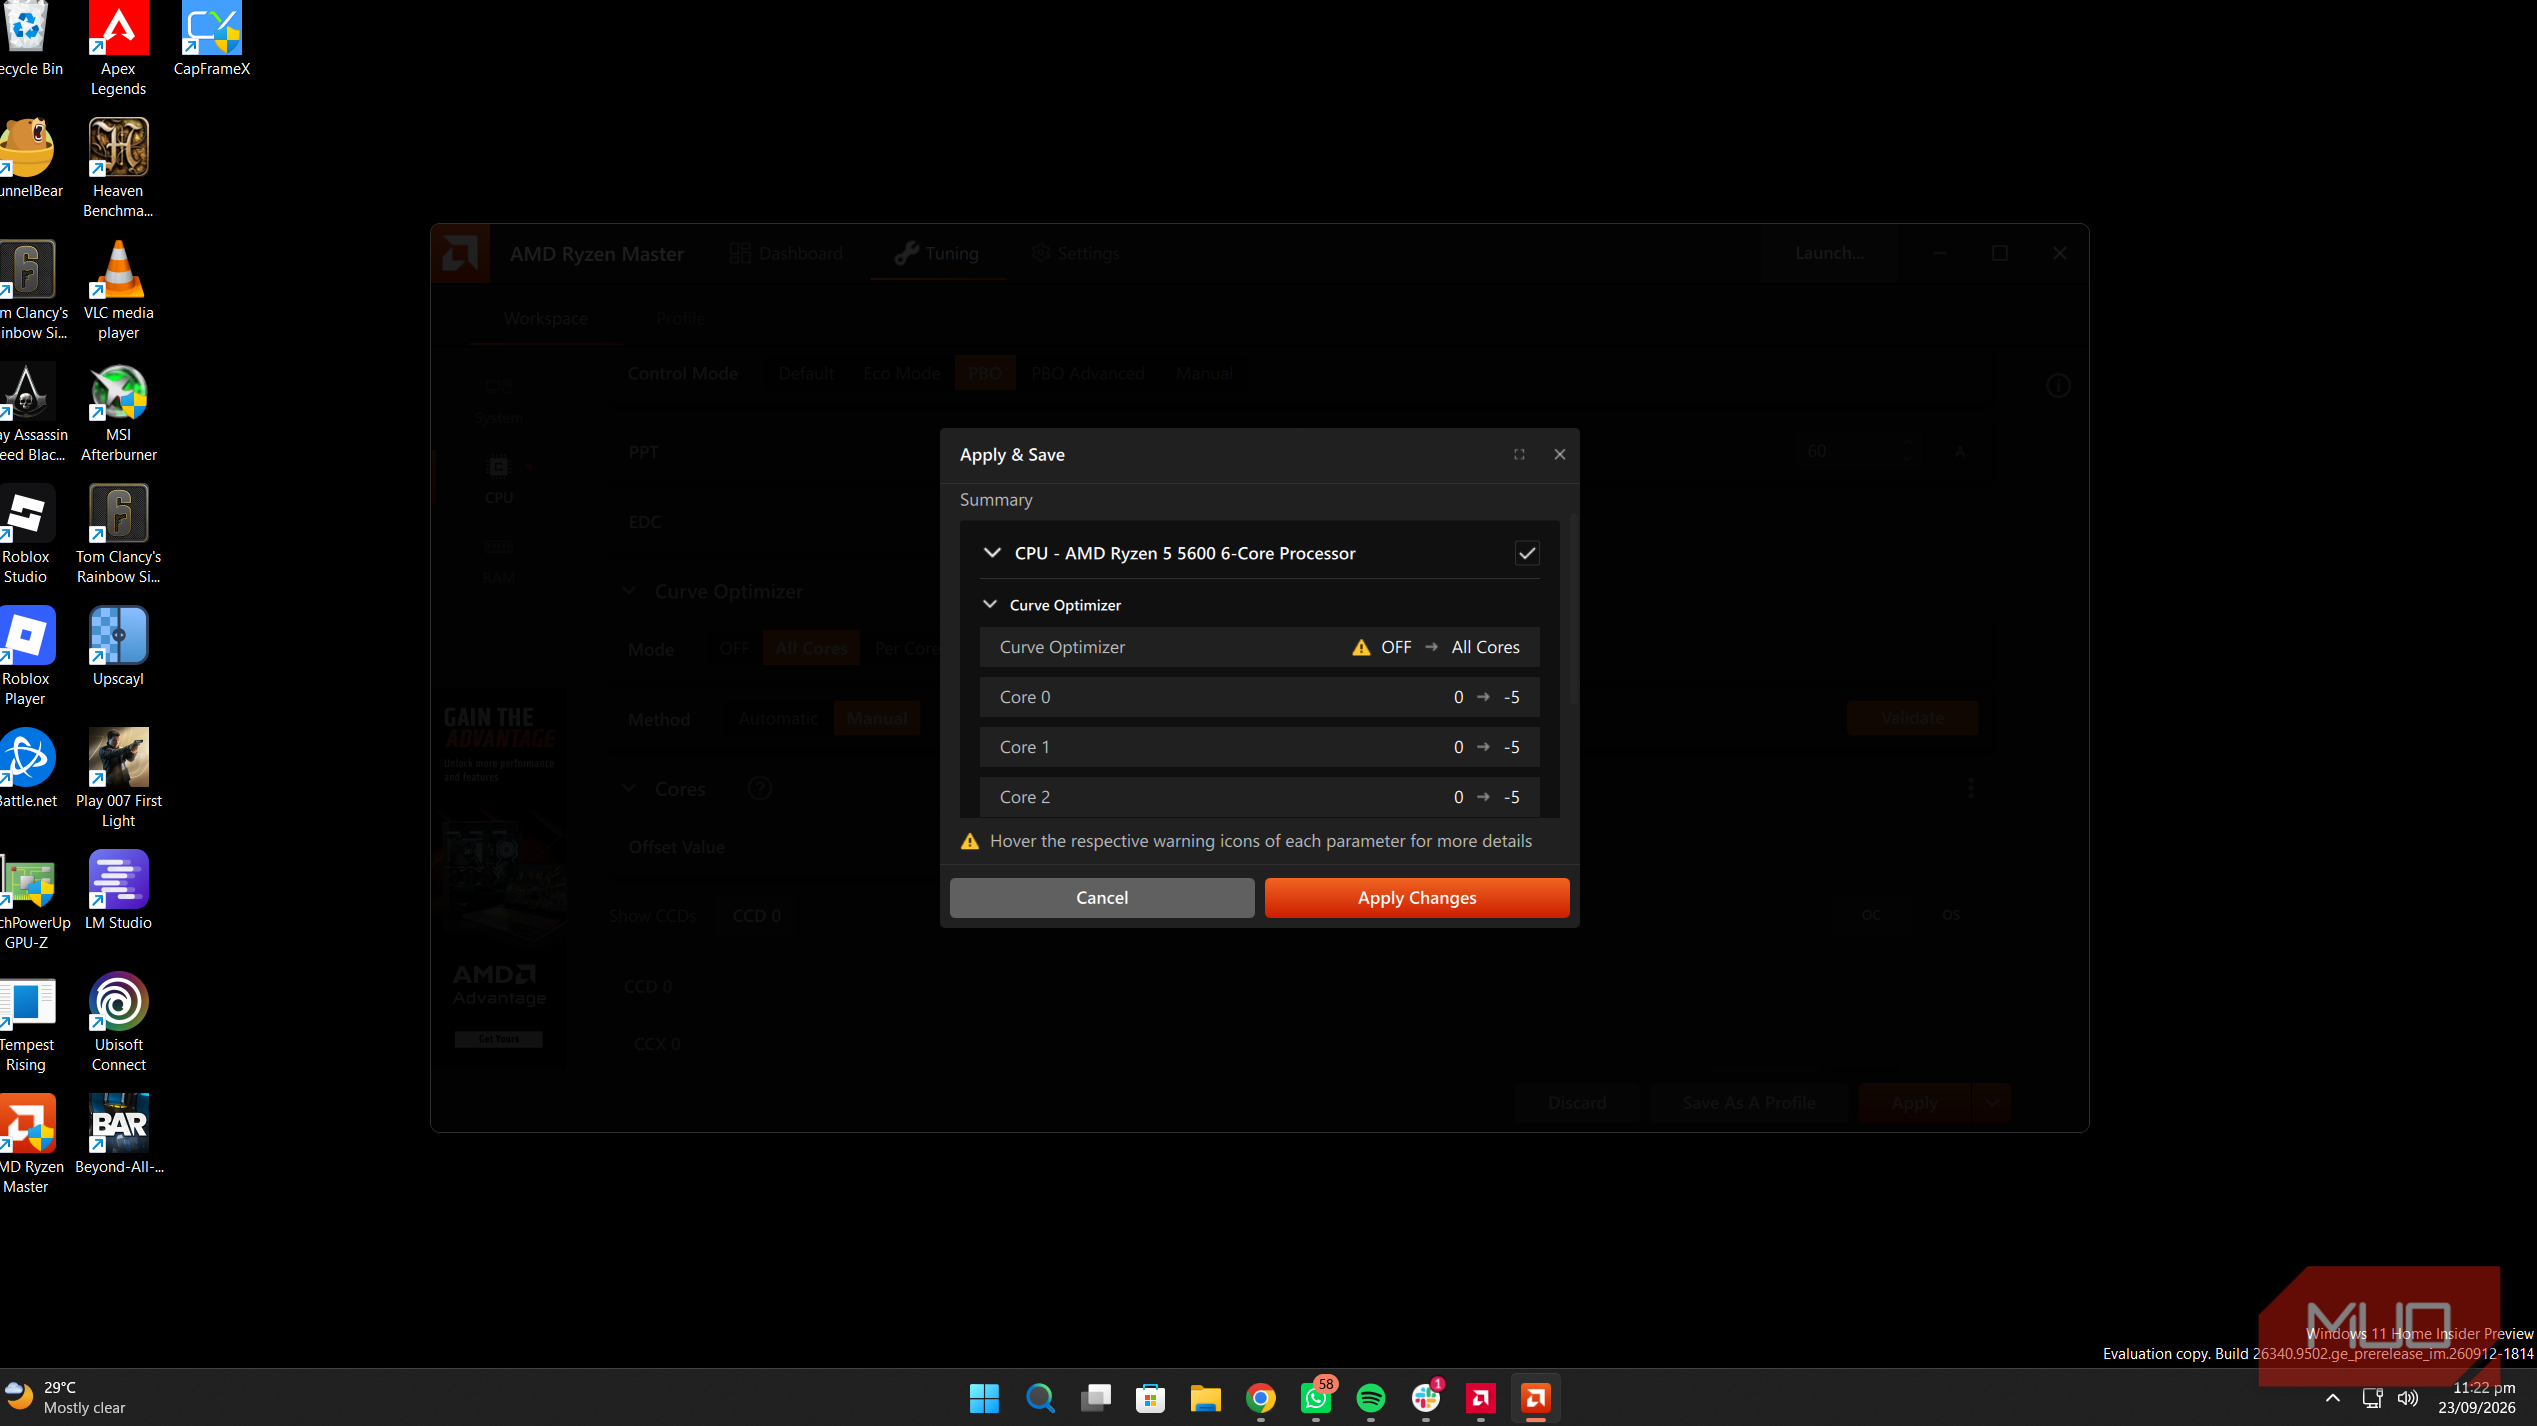
Task: Open the taskbar clock and date
Action: [x=2477, y=1398]
